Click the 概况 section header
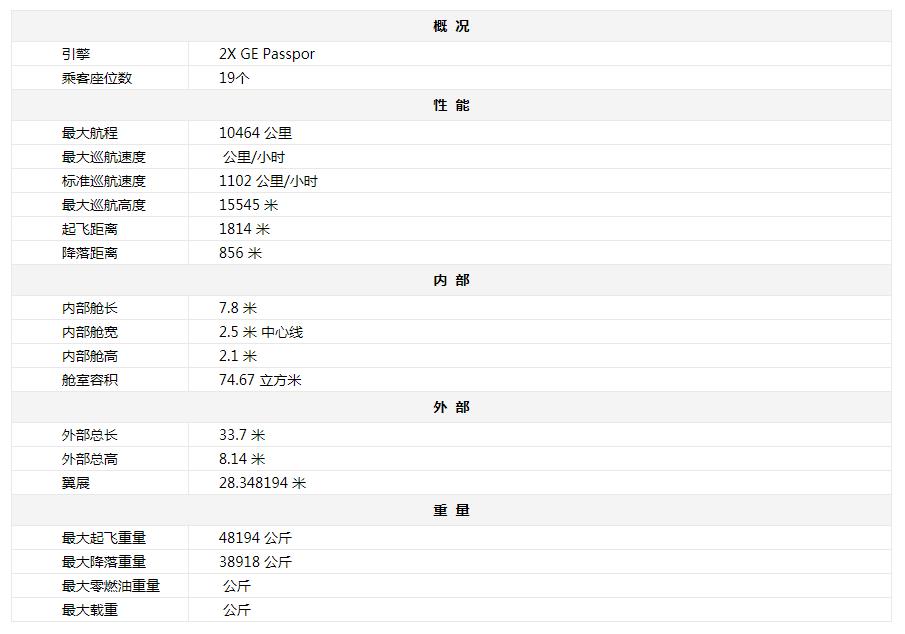Viewport: 905px width, 634px height. [x=451, y=26]
